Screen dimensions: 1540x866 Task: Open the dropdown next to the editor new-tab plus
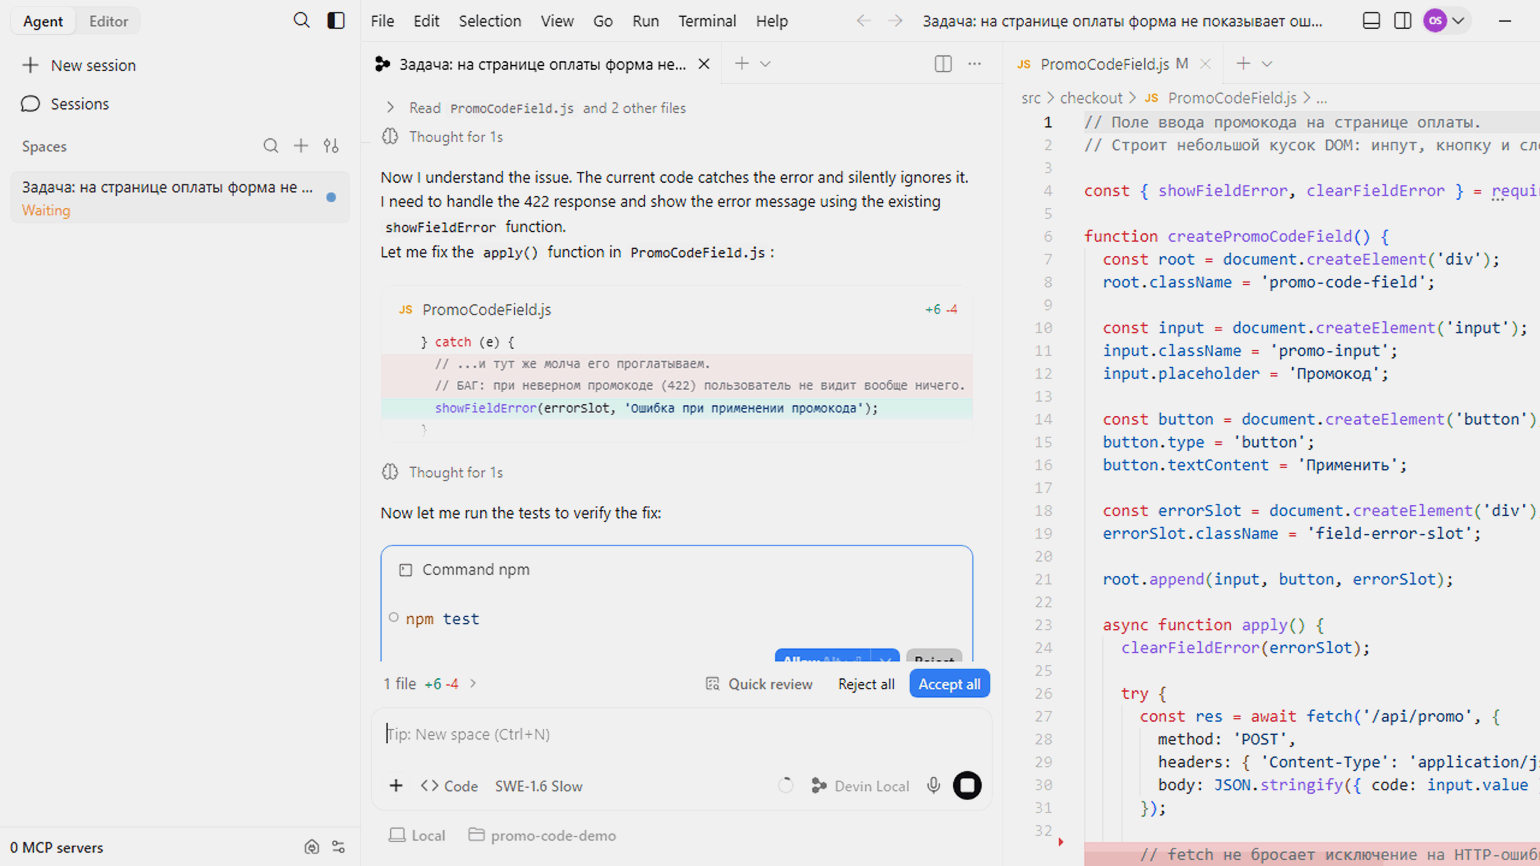1267,64
